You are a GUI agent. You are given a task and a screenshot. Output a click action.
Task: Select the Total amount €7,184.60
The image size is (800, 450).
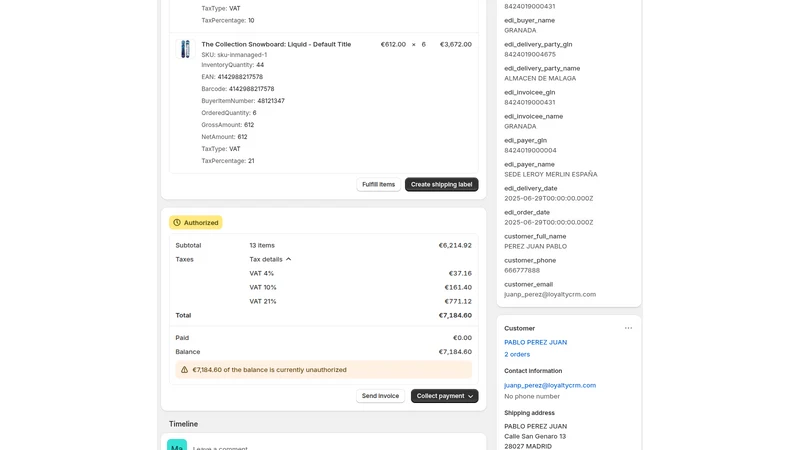pos(455,315)
